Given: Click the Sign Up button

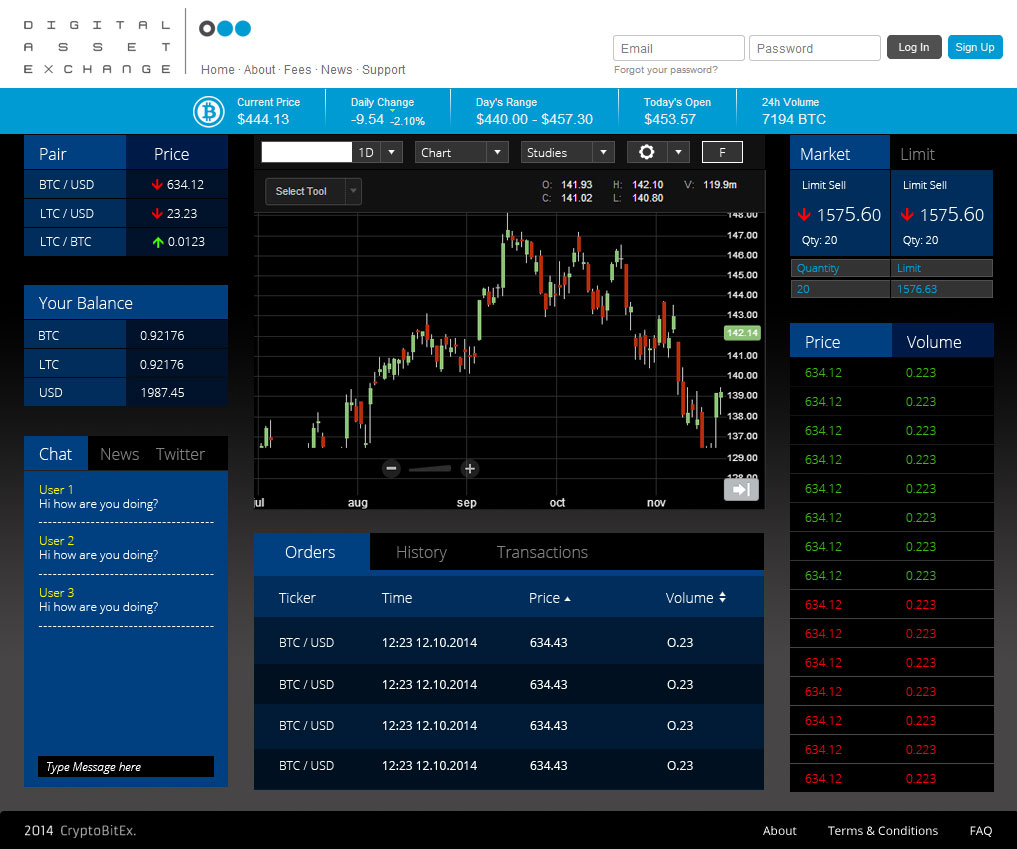Looking at the screenshot, I should tap(975, 47).
